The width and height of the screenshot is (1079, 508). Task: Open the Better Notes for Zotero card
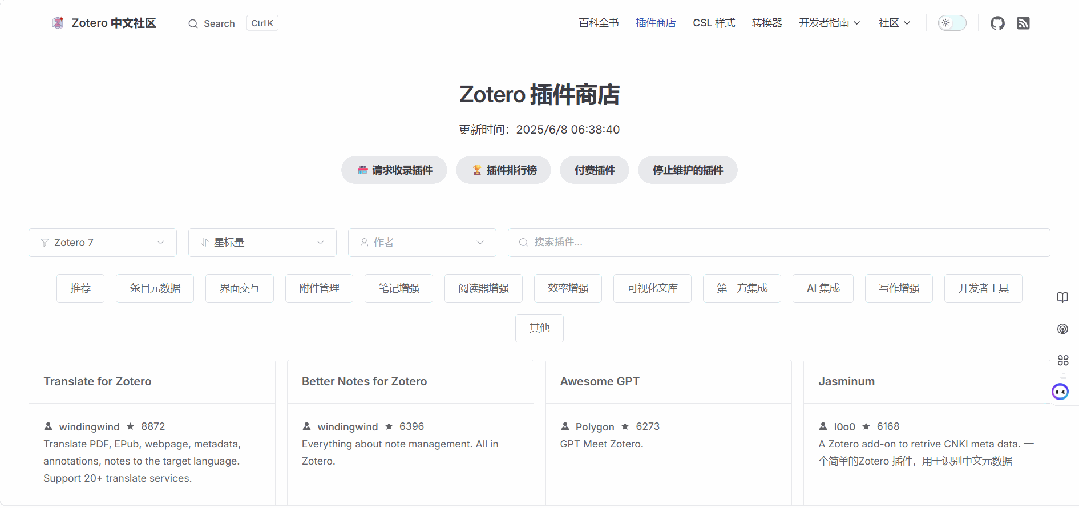coord(411,433)
